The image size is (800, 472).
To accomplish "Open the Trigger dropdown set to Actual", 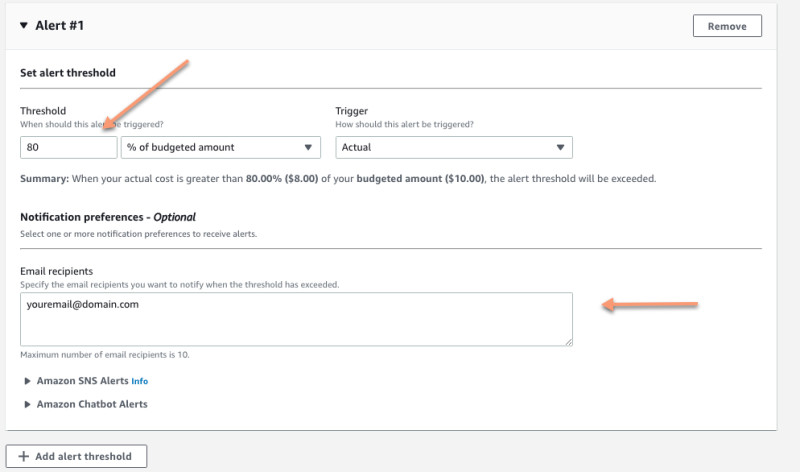I will pyautogui.click(x=453, y=148).
